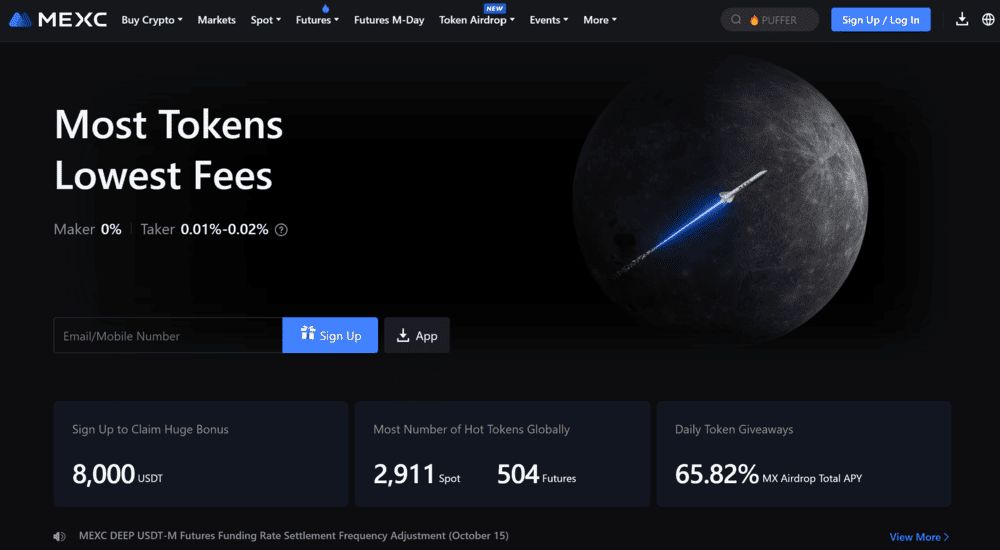Click the MEXC logo
The width and height of the screenshot is (1000, 550).
58,20
